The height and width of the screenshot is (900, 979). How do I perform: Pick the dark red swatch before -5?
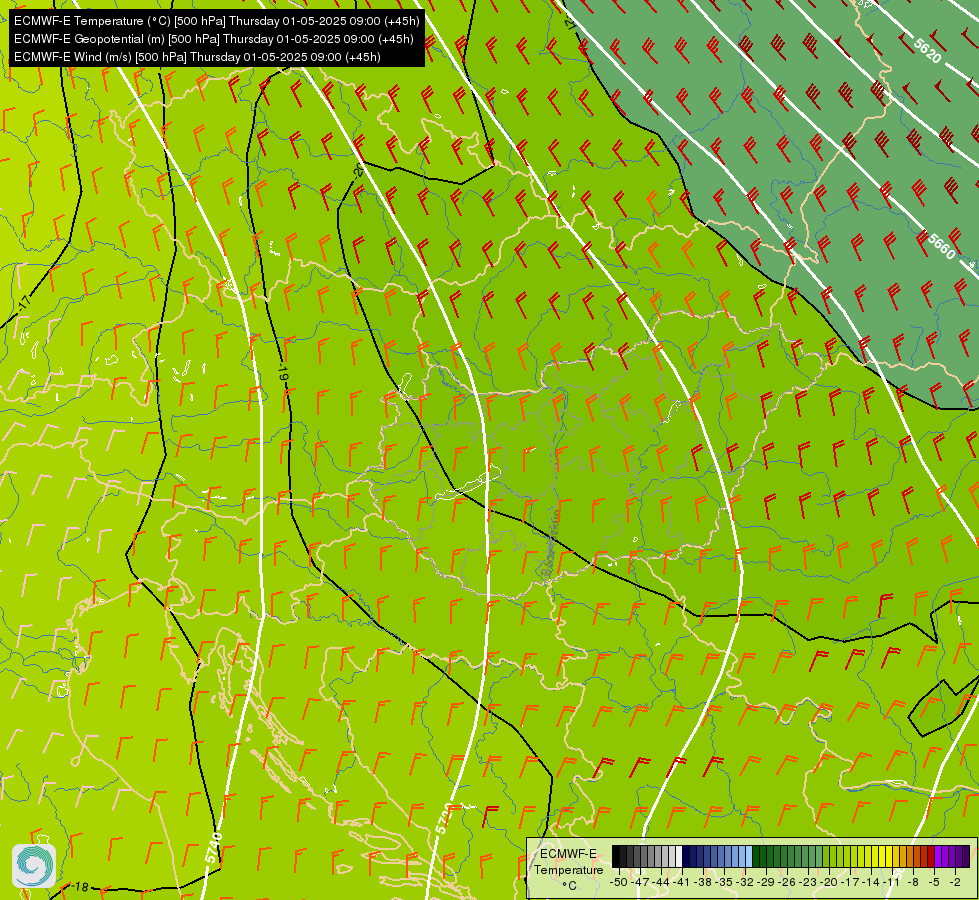pyautogui.click(x=931, y=856)
